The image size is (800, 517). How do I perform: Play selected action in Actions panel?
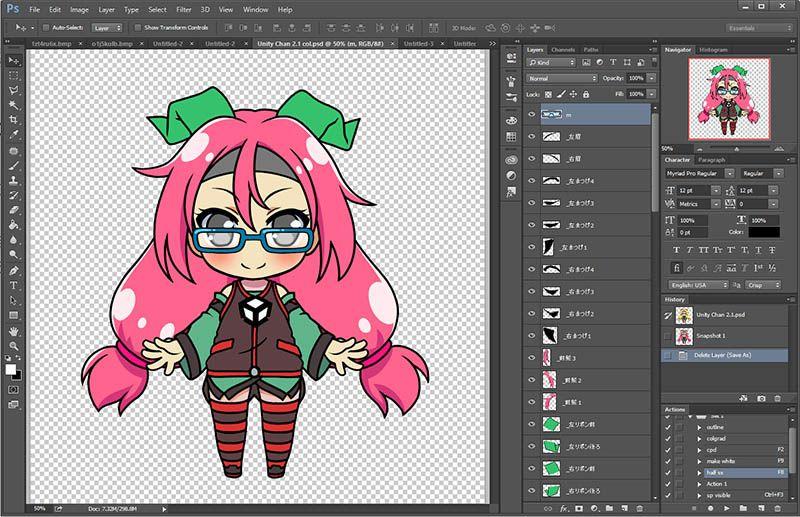coord(727,508)
